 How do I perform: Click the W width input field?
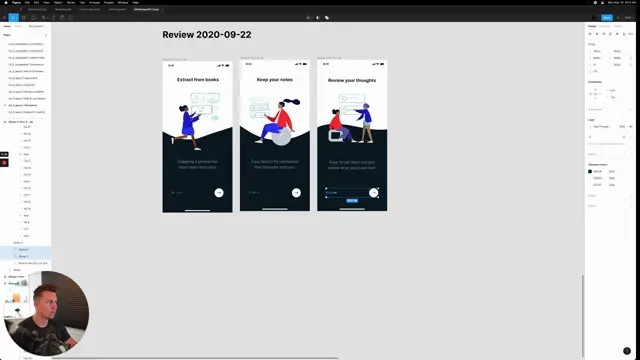point(596,58)
